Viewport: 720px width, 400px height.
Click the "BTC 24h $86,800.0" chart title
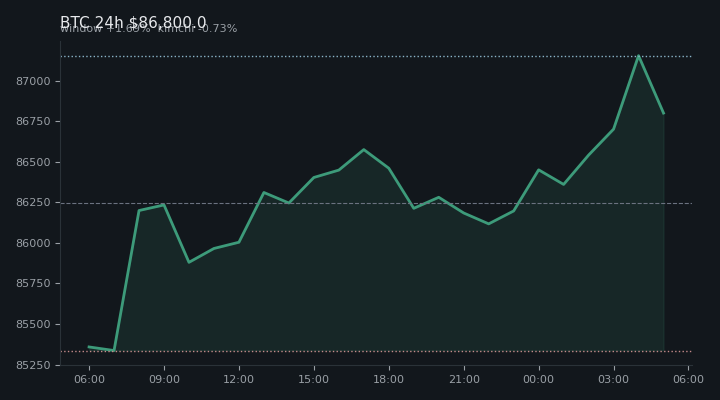coord(133,22)
